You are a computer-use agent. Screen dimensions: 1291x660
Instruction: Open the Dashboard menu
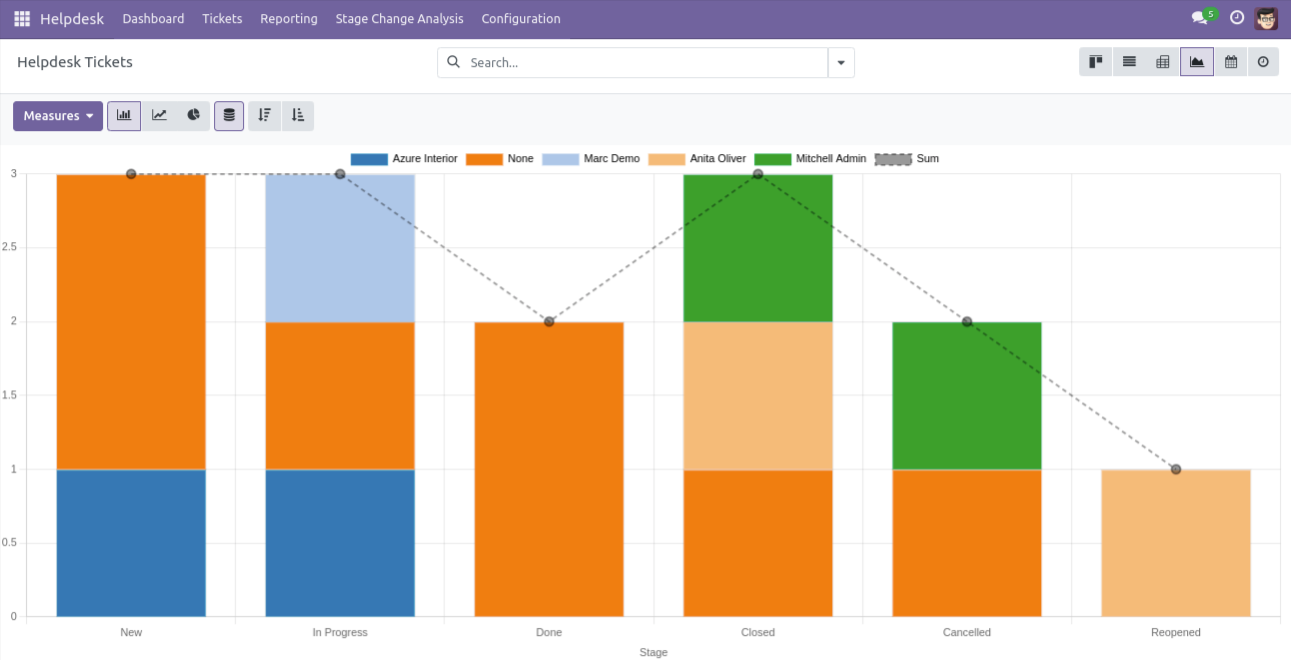point(153,19)
